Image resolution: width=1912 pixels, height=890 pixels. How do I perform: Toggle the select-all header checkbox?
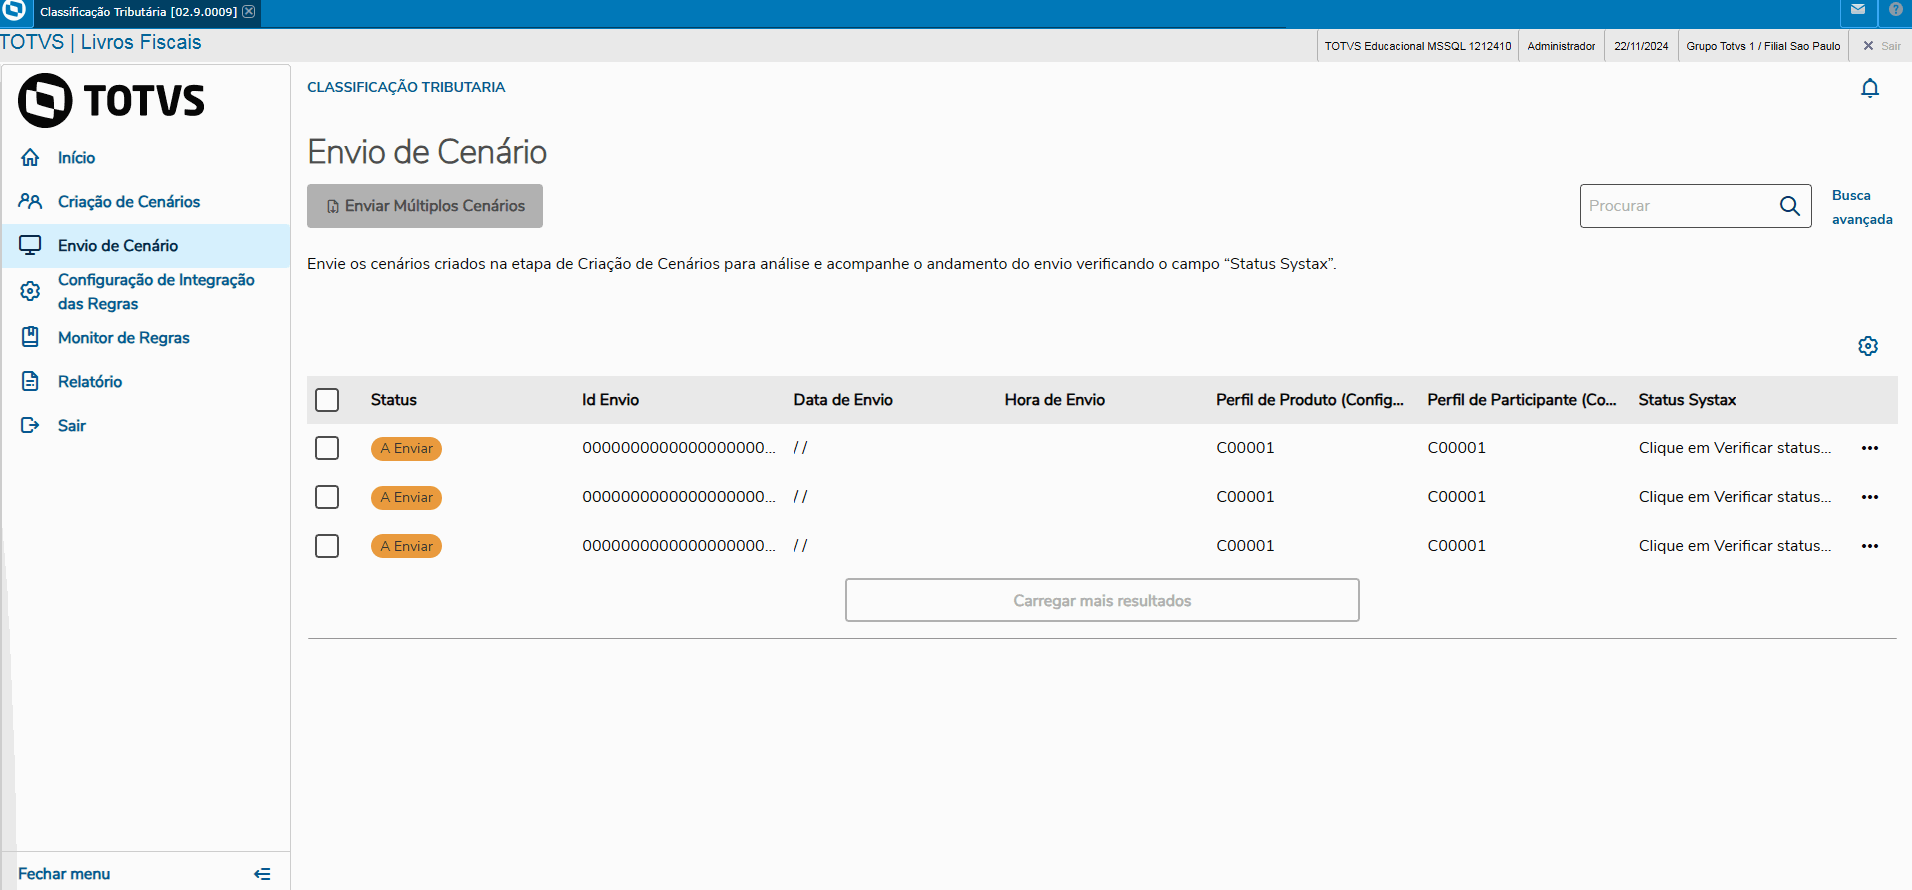click(x=327, y=400)
